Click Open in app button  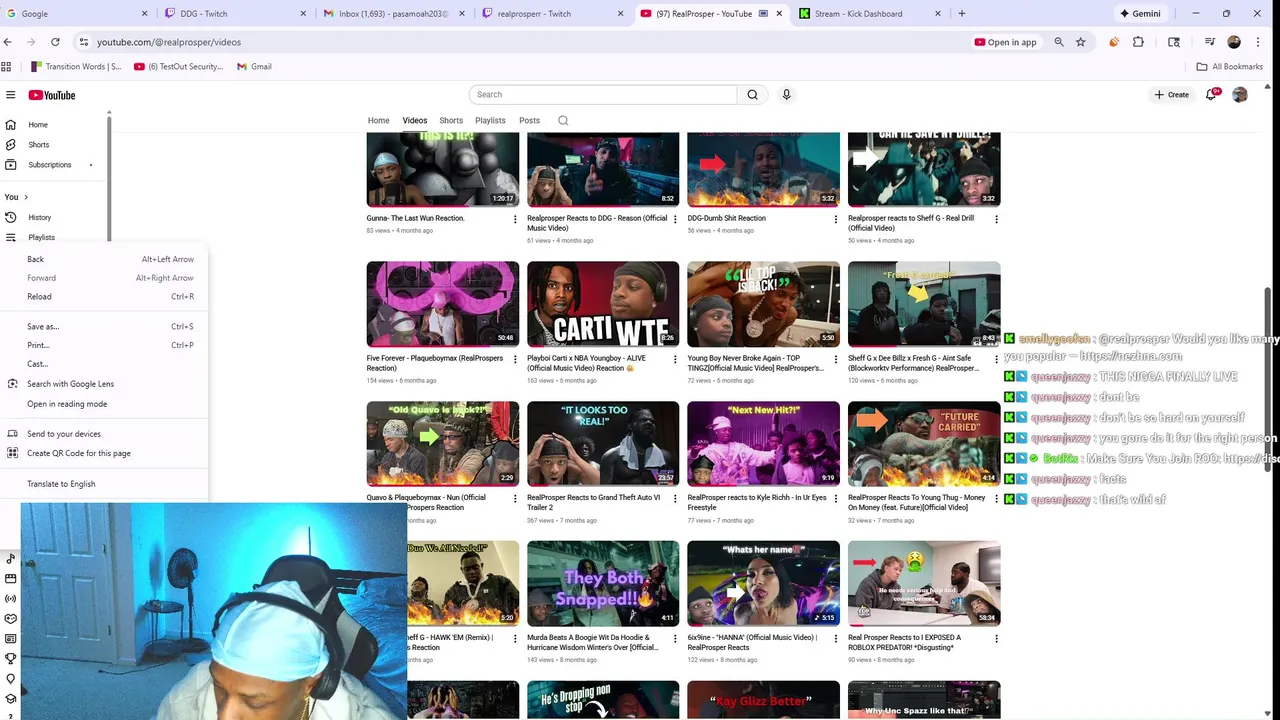point(1005,42)
